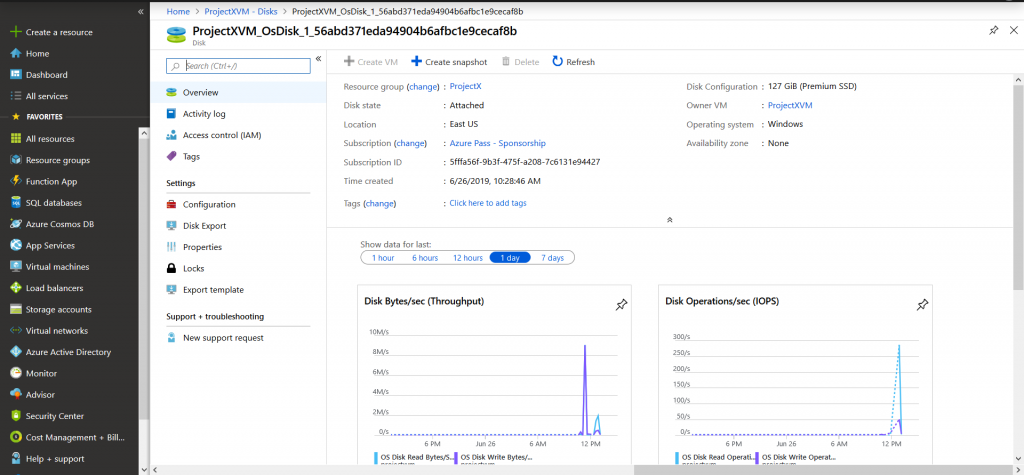The image size is (1024, 475).
Task: Focus the Search (Ctrl+/) box
Action: coord(238,66)
